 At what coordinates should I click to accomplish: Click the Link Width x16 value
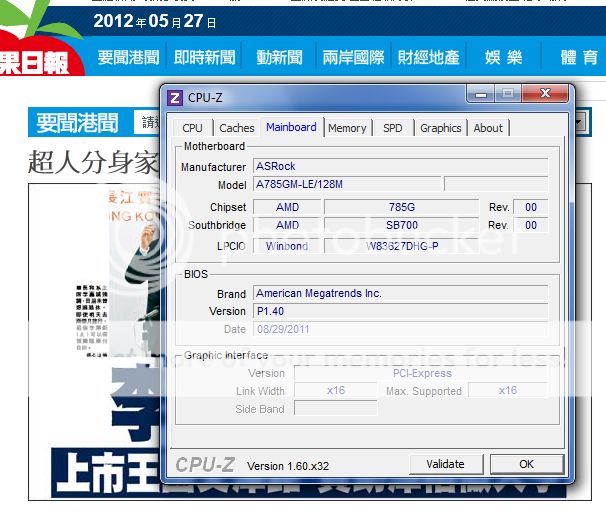(335, 390)
